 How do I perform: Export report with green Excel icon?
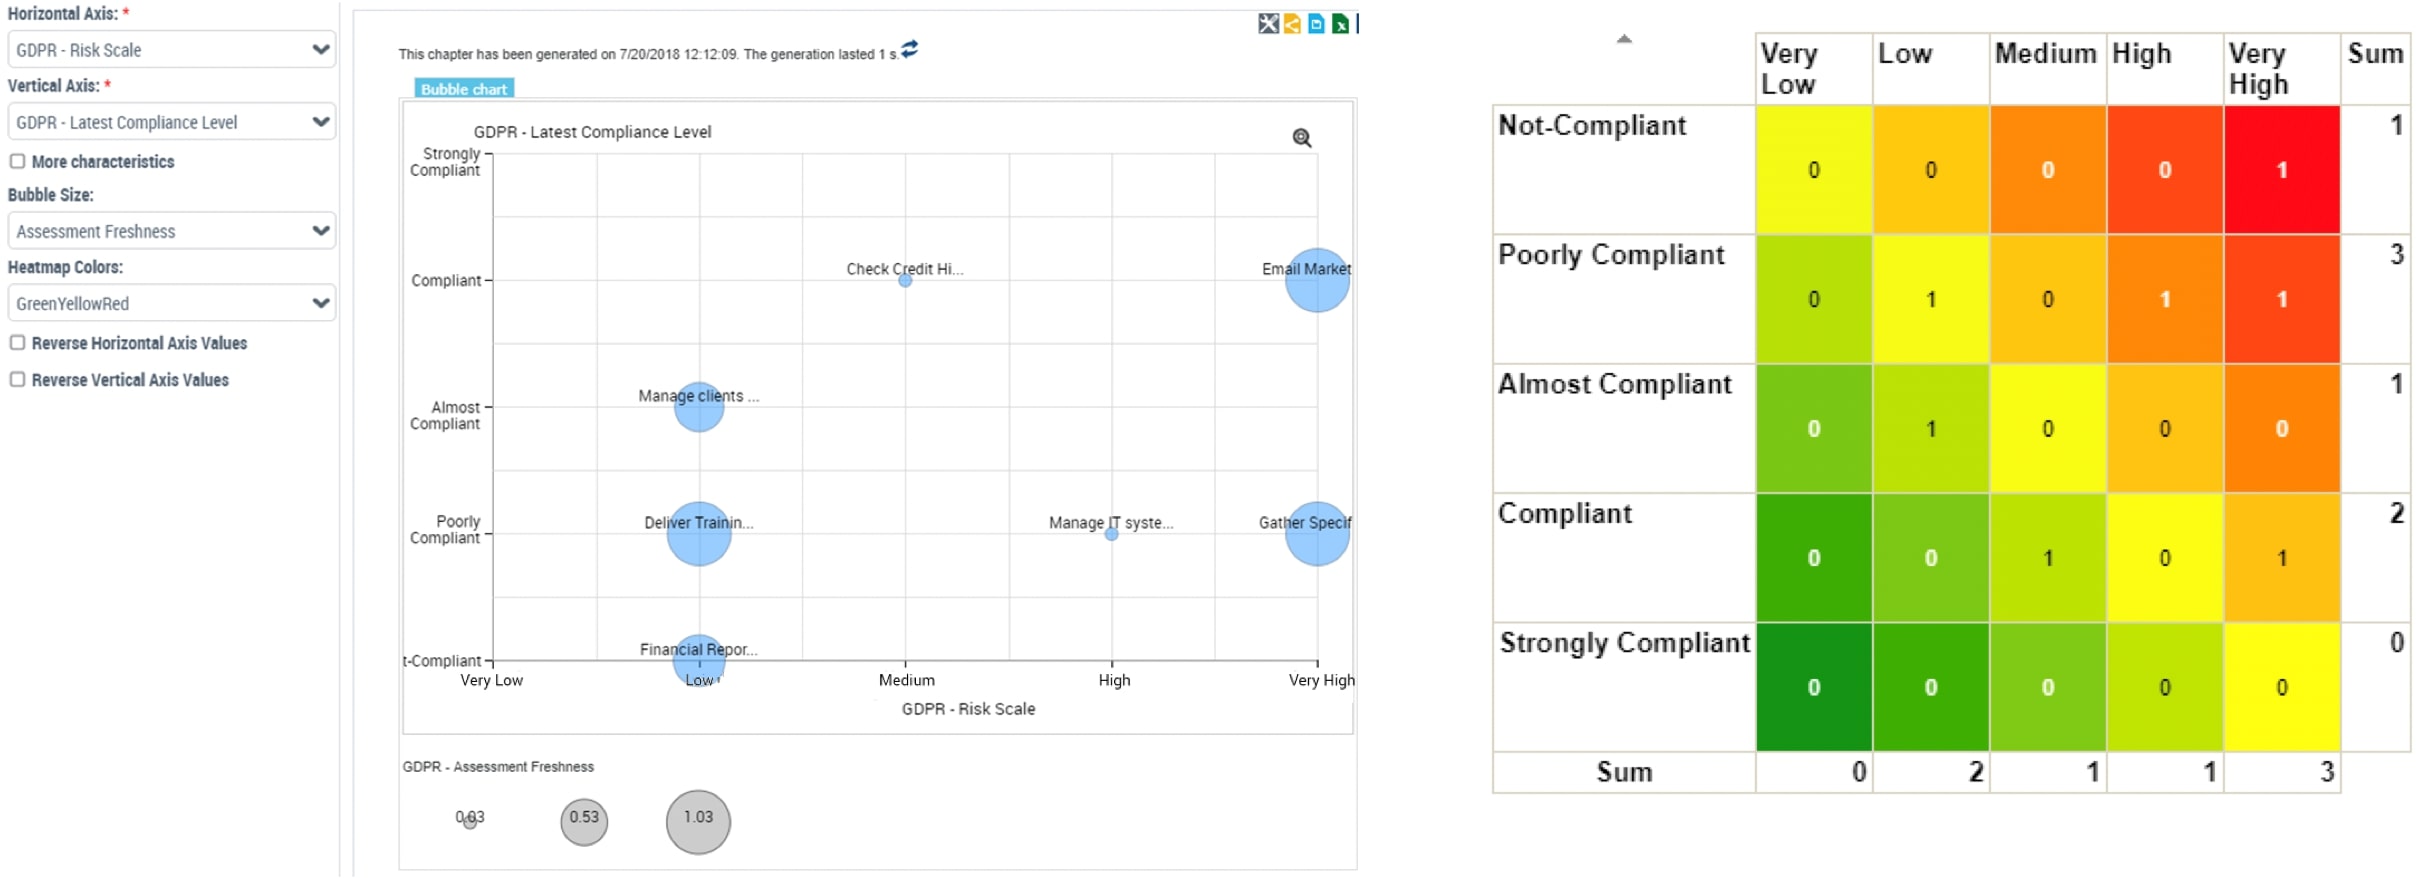click(1340, 24)
